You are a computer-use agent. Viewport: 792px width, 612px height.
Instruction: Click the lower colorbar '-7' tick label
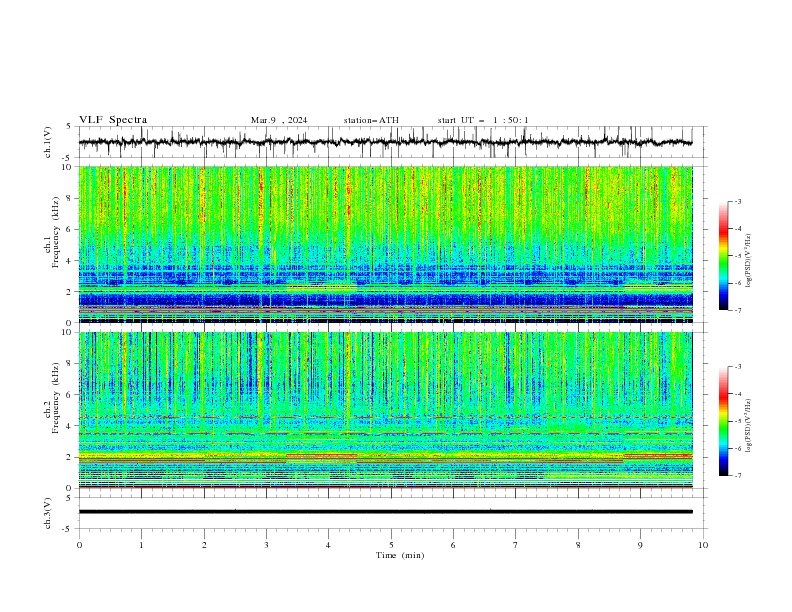coord(738,475)
